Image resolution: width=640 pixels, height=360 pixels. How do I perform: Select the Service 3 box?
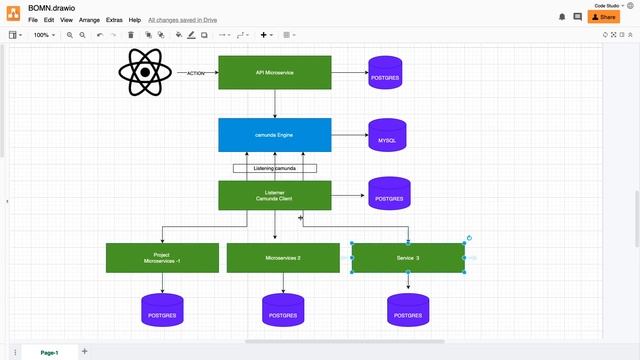click(408, 258)
